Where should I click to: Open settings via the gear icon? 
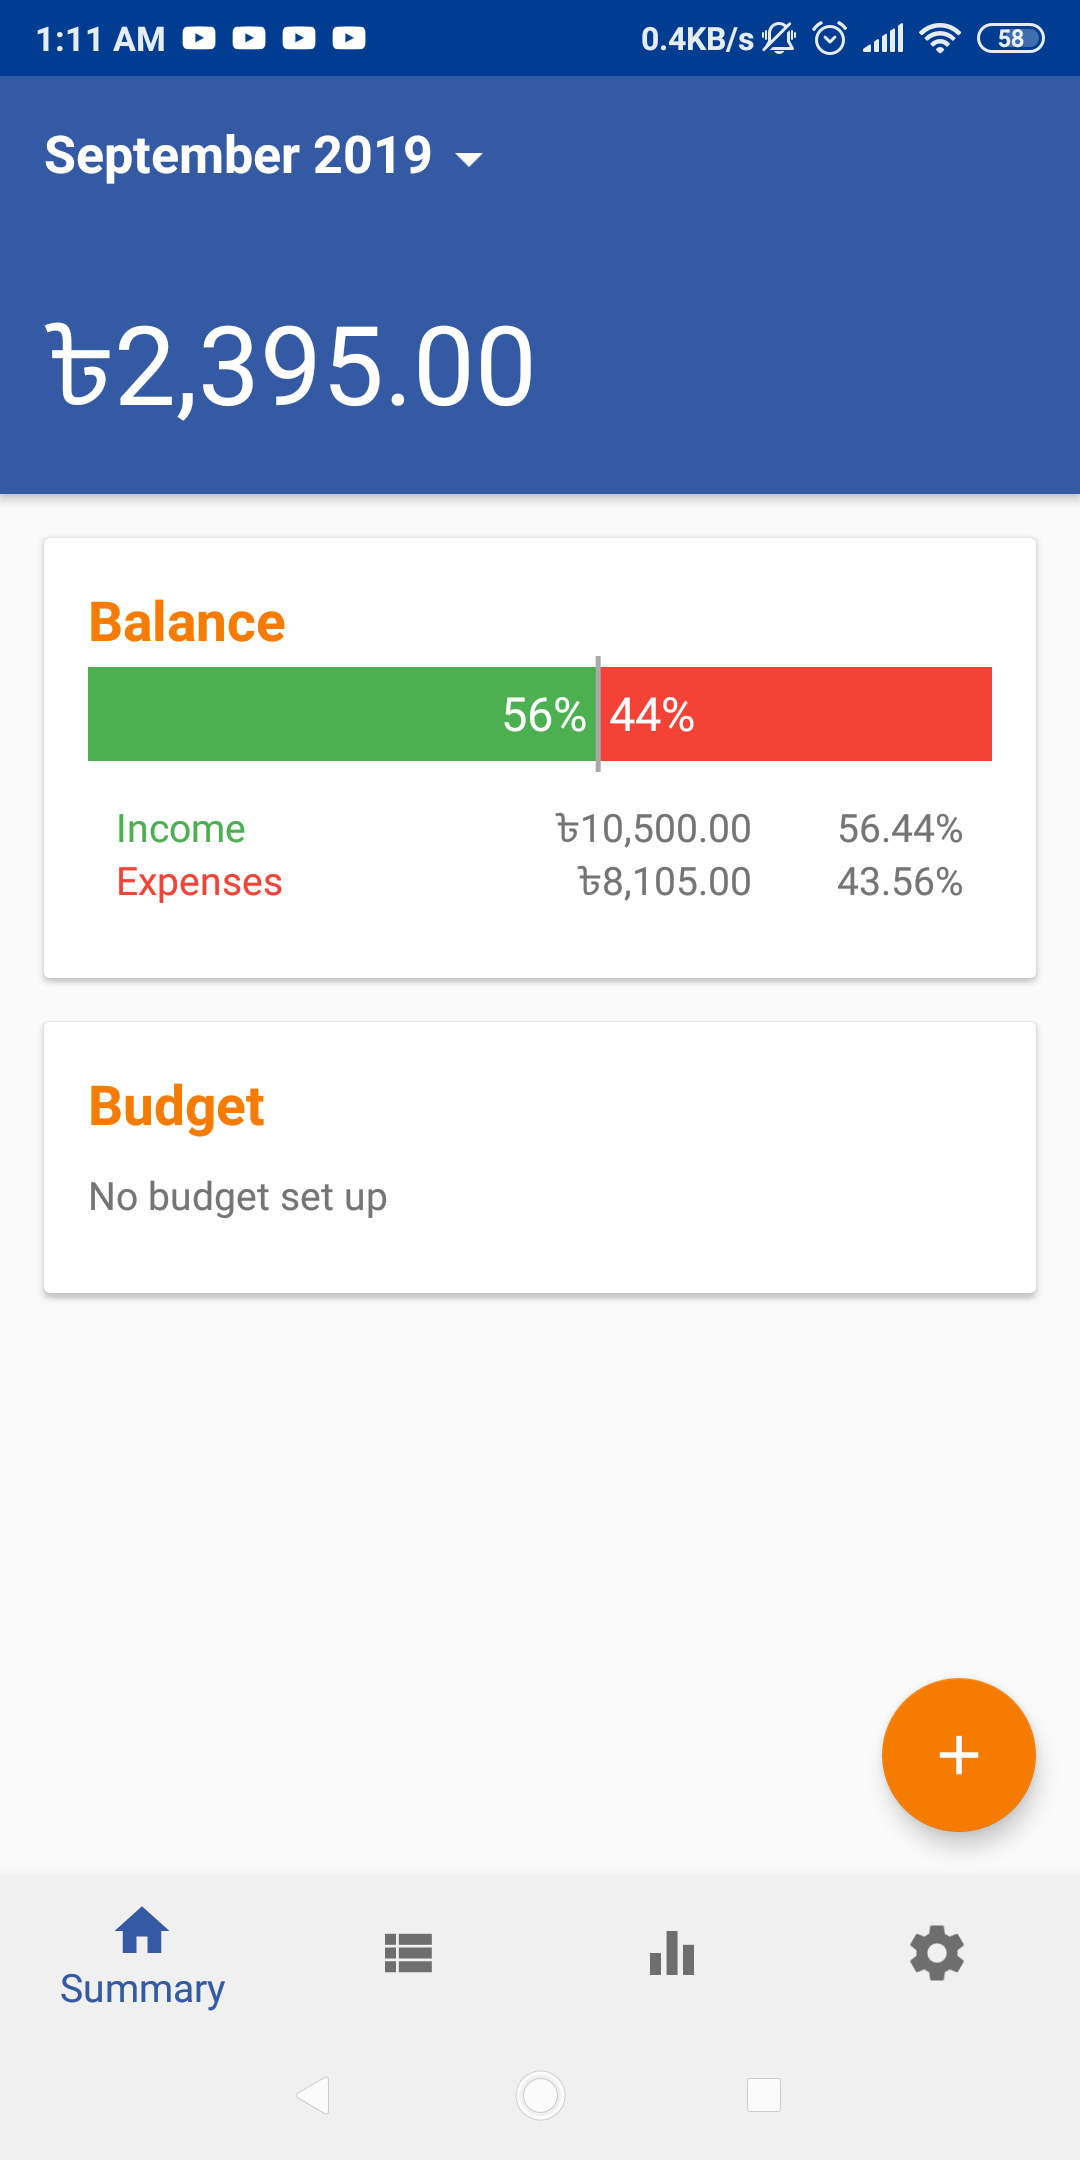[937, 1953]
